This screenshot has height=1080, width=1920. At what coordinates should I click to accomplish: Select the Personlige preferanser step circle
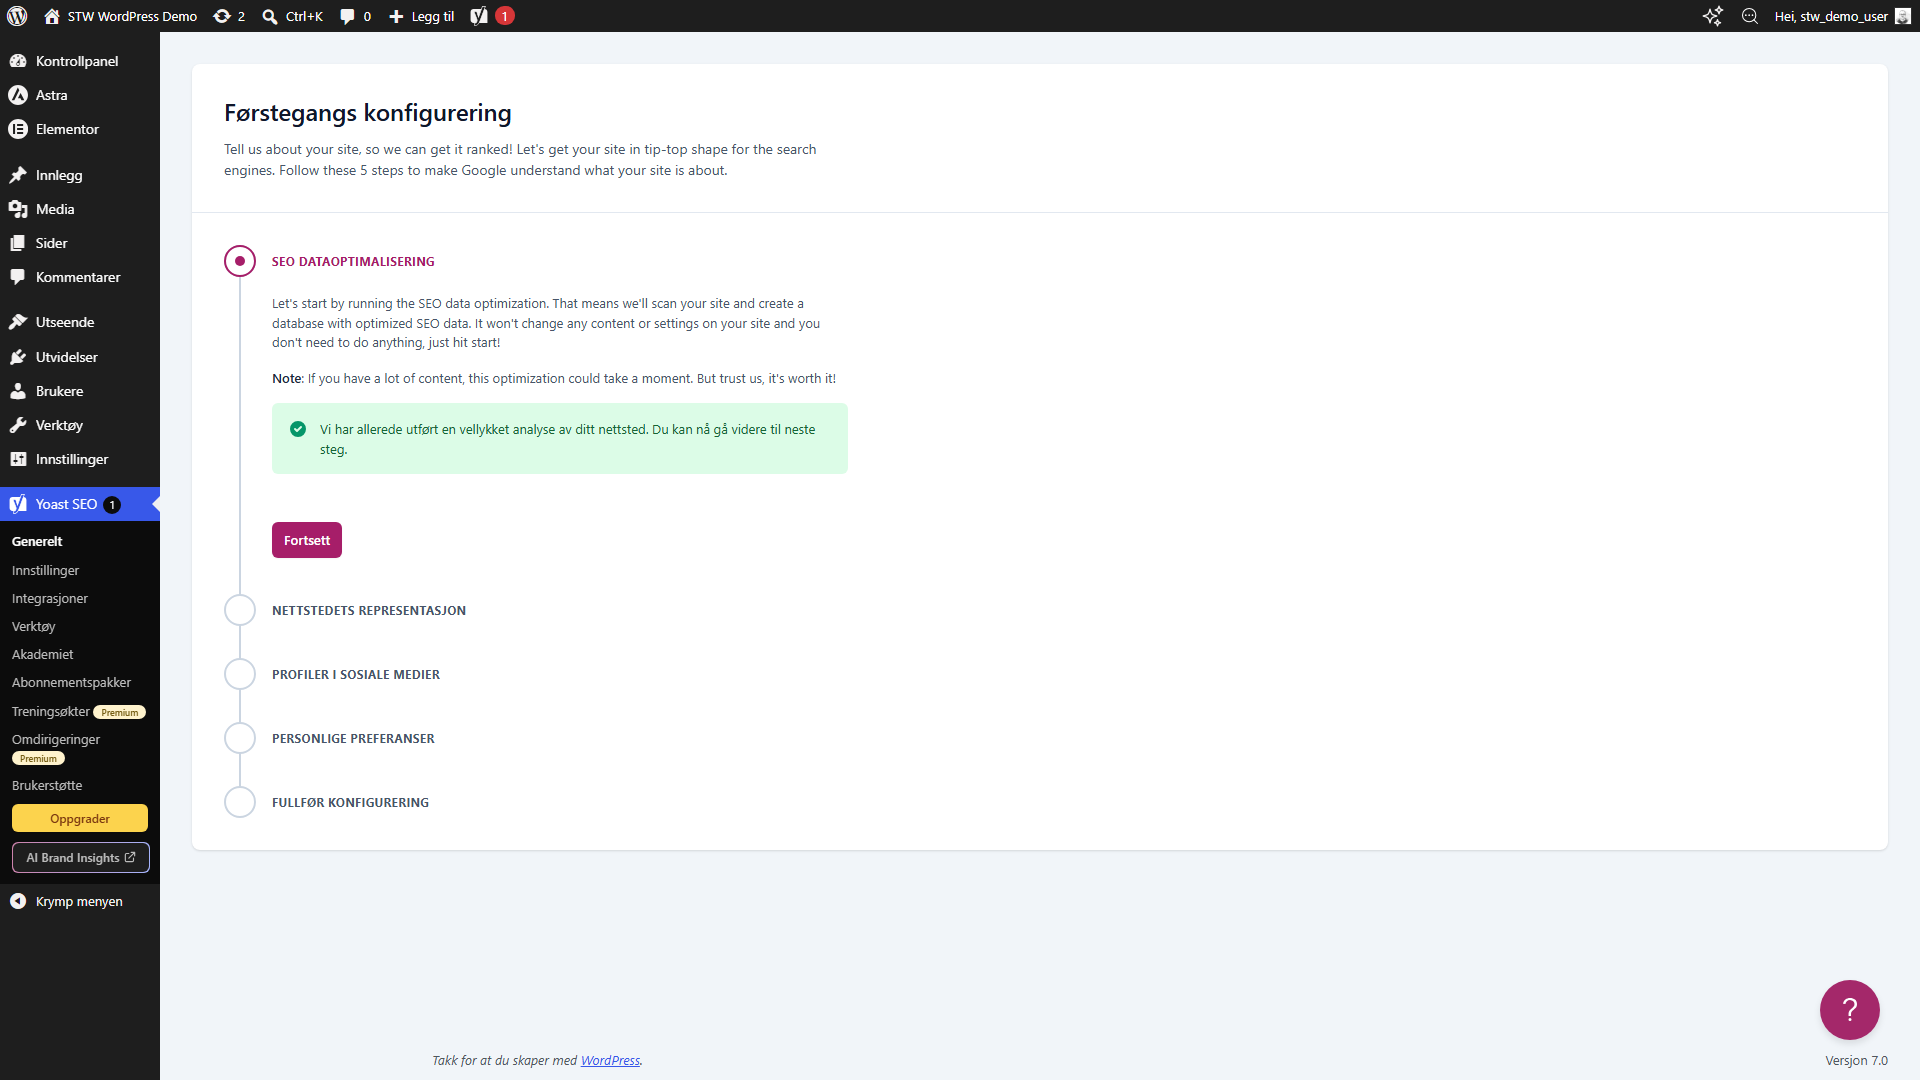tap(240, 738)
